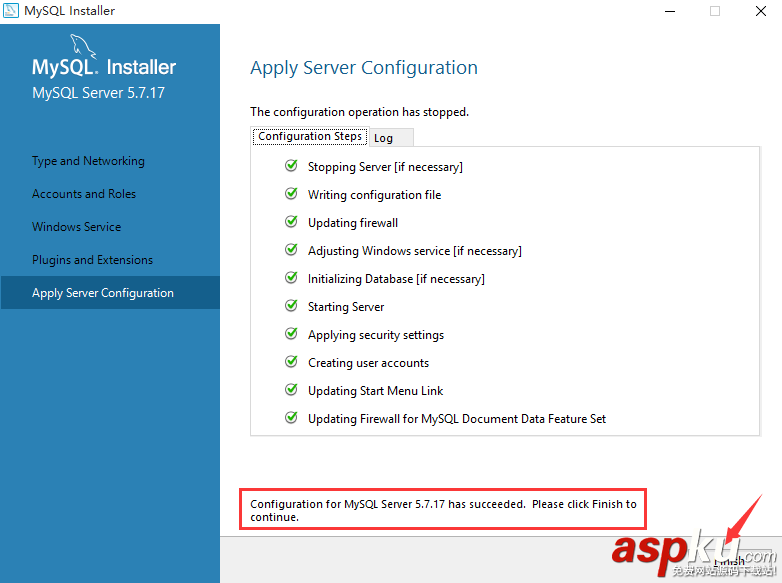The width and height of the screenshot is (782, 583).
Task: Click the configuration succeeded message text
Action: coord(443,510)
